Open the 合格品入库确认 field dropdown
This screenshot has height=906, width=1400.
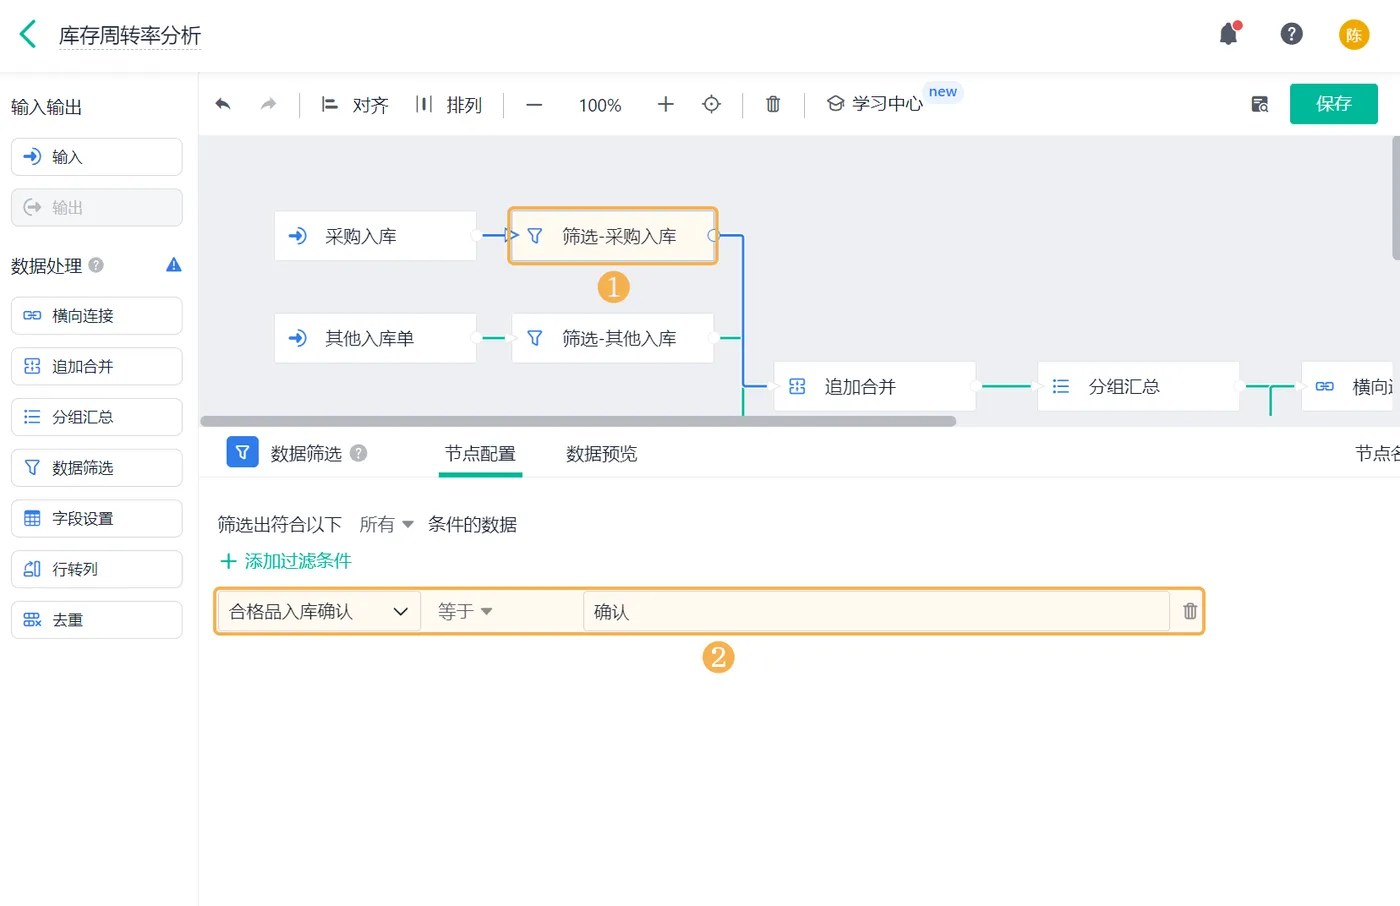[x=318, y=611]
